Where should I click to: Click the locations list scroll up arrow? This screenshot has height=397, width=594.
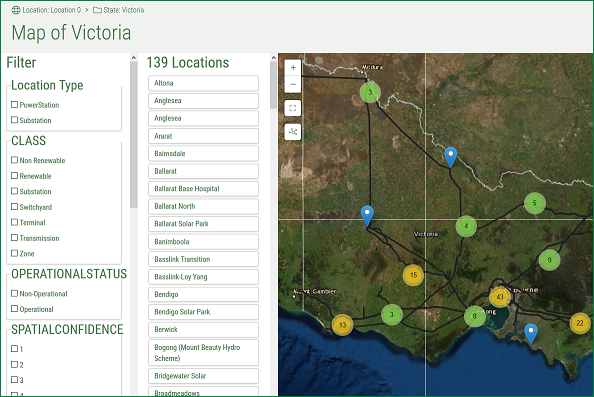274,58
